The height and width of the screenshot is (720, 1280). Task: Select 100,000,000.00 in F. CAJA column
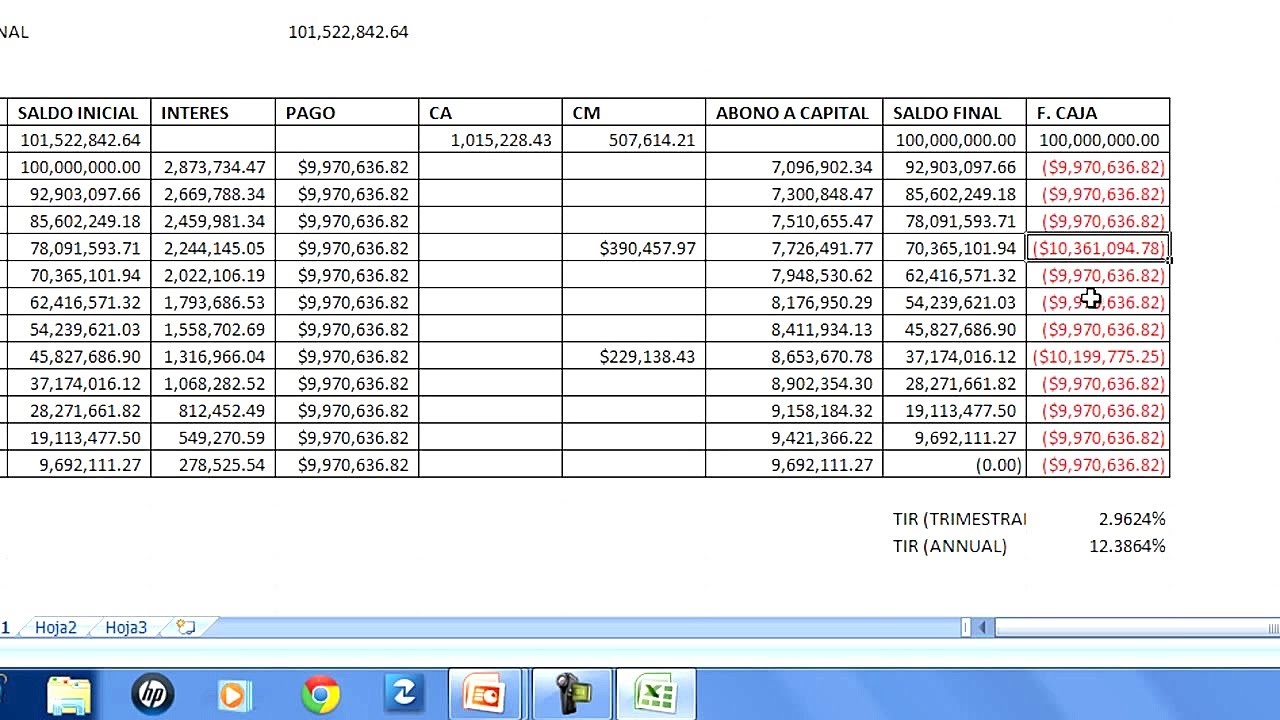[x=1098, y=140]
